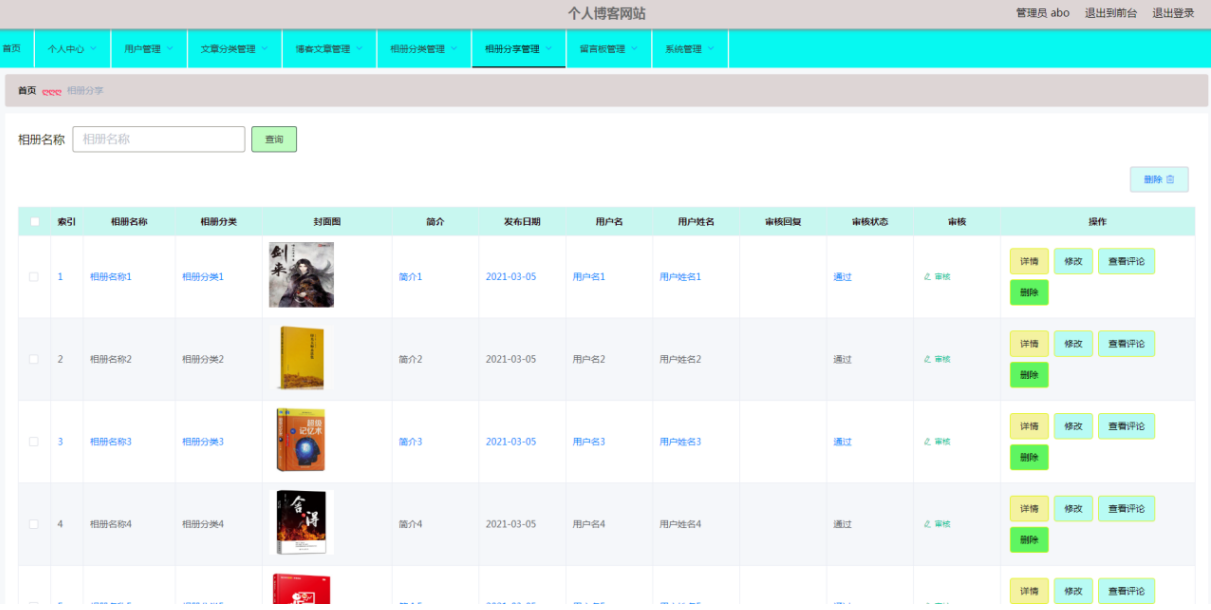Select the 博客文章管理 menu label

pyautogui.click(x=323, y=49)
